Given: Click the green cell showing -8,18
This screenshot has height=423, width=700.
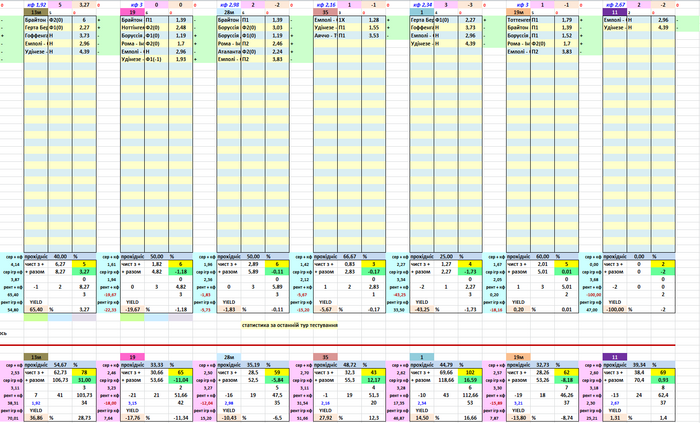Looking at the screenshot, I should 567,380.
